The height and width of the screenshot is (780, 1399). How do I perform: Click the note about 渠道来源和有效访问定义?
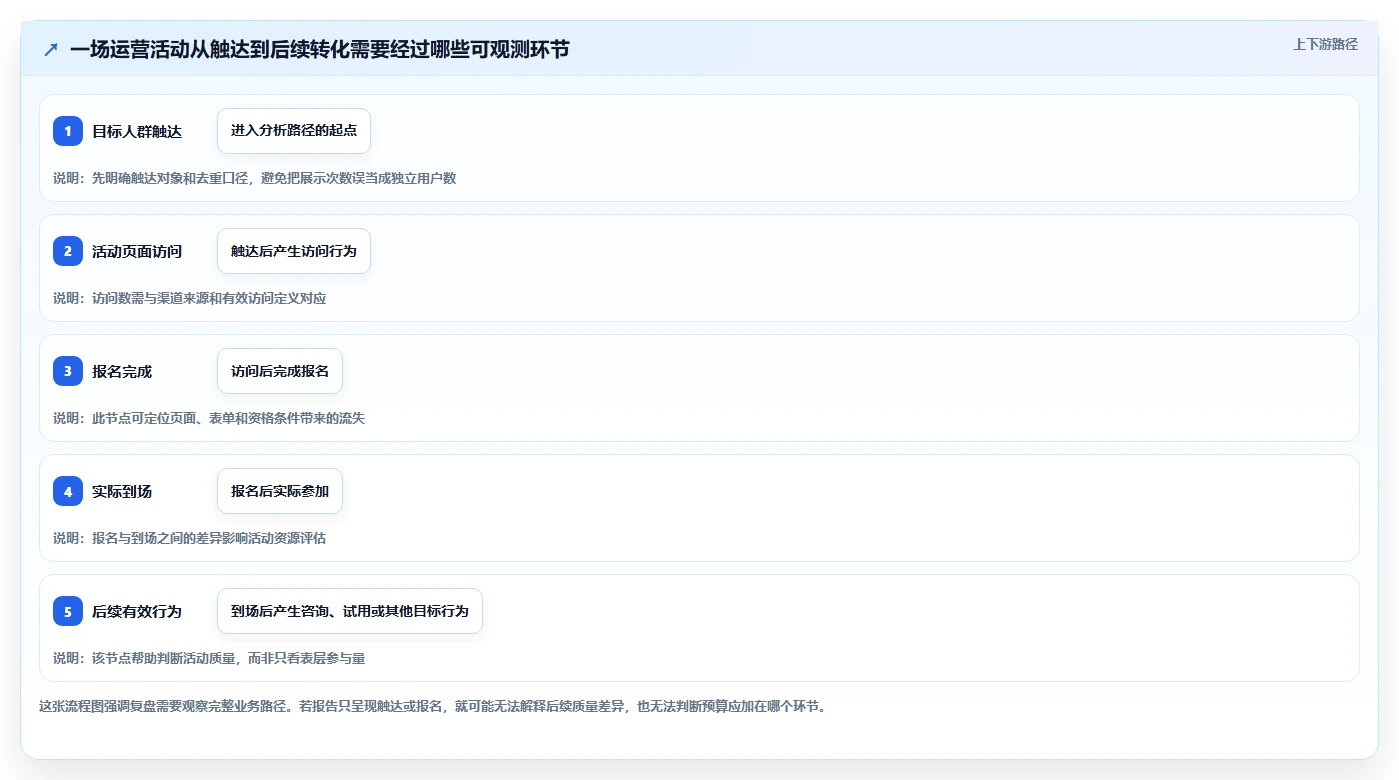[190, 298]
